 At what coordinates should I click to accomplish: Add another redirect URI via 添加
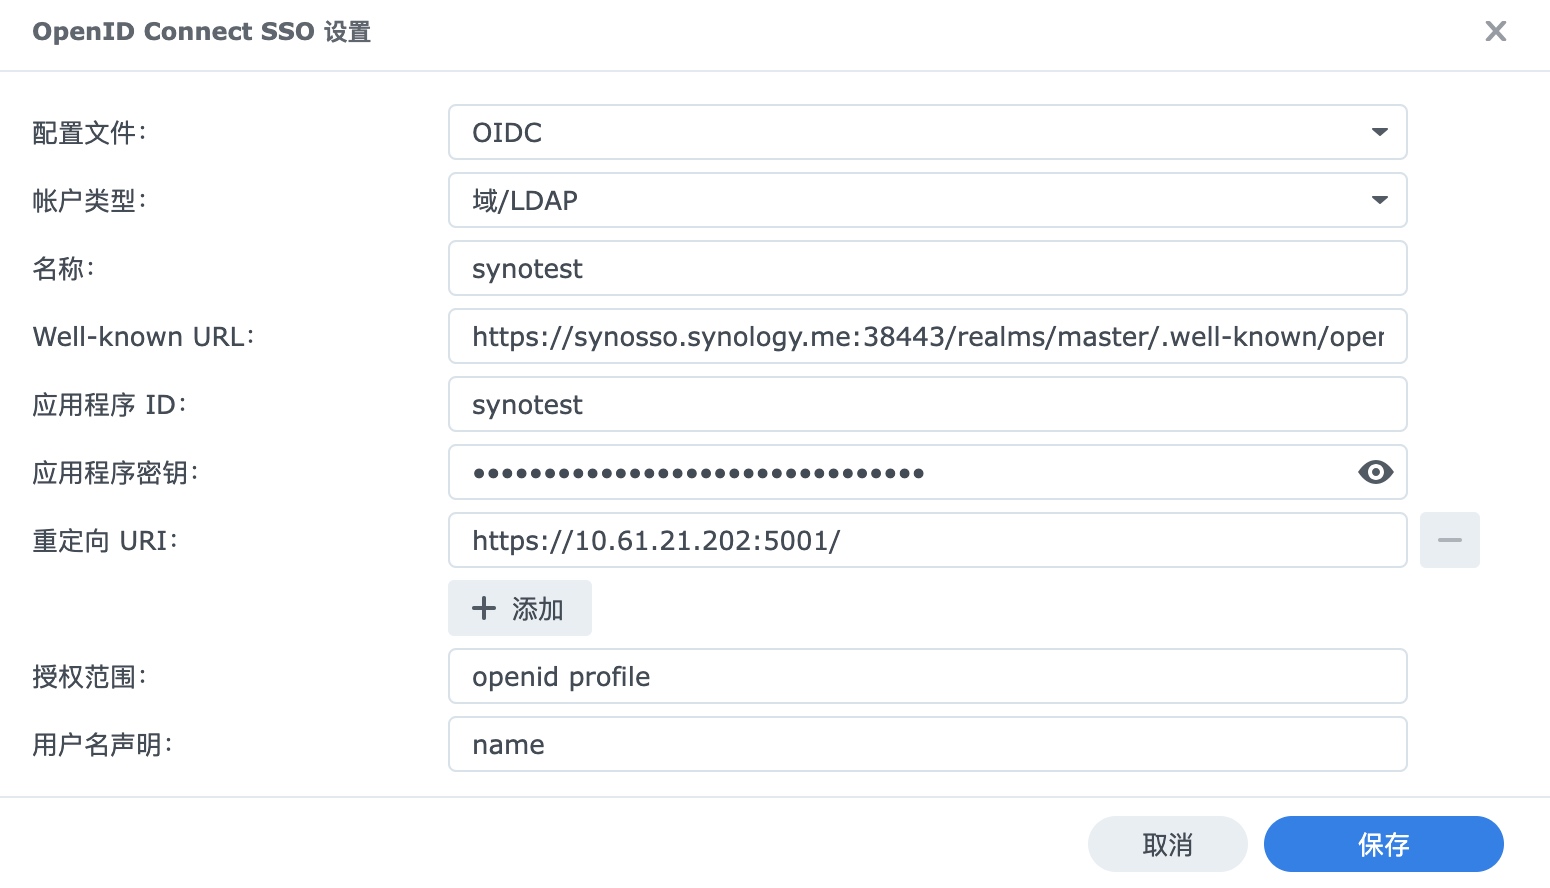[520, 608]
